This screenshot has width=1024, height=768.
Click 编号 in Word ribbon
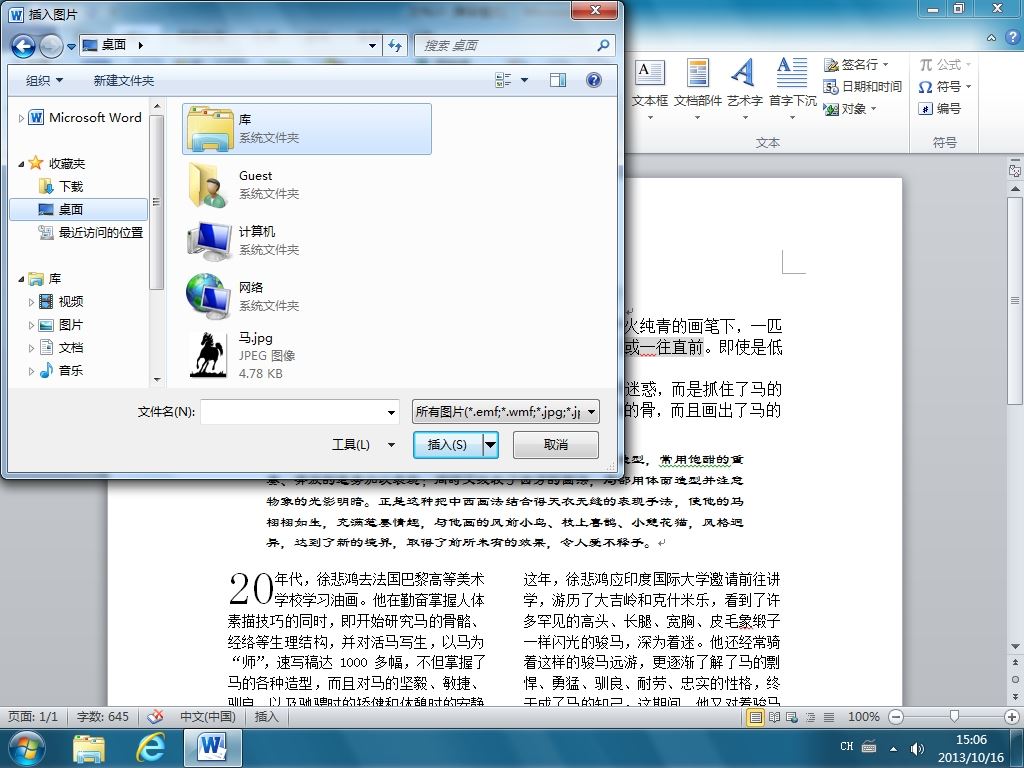point(939,109)
